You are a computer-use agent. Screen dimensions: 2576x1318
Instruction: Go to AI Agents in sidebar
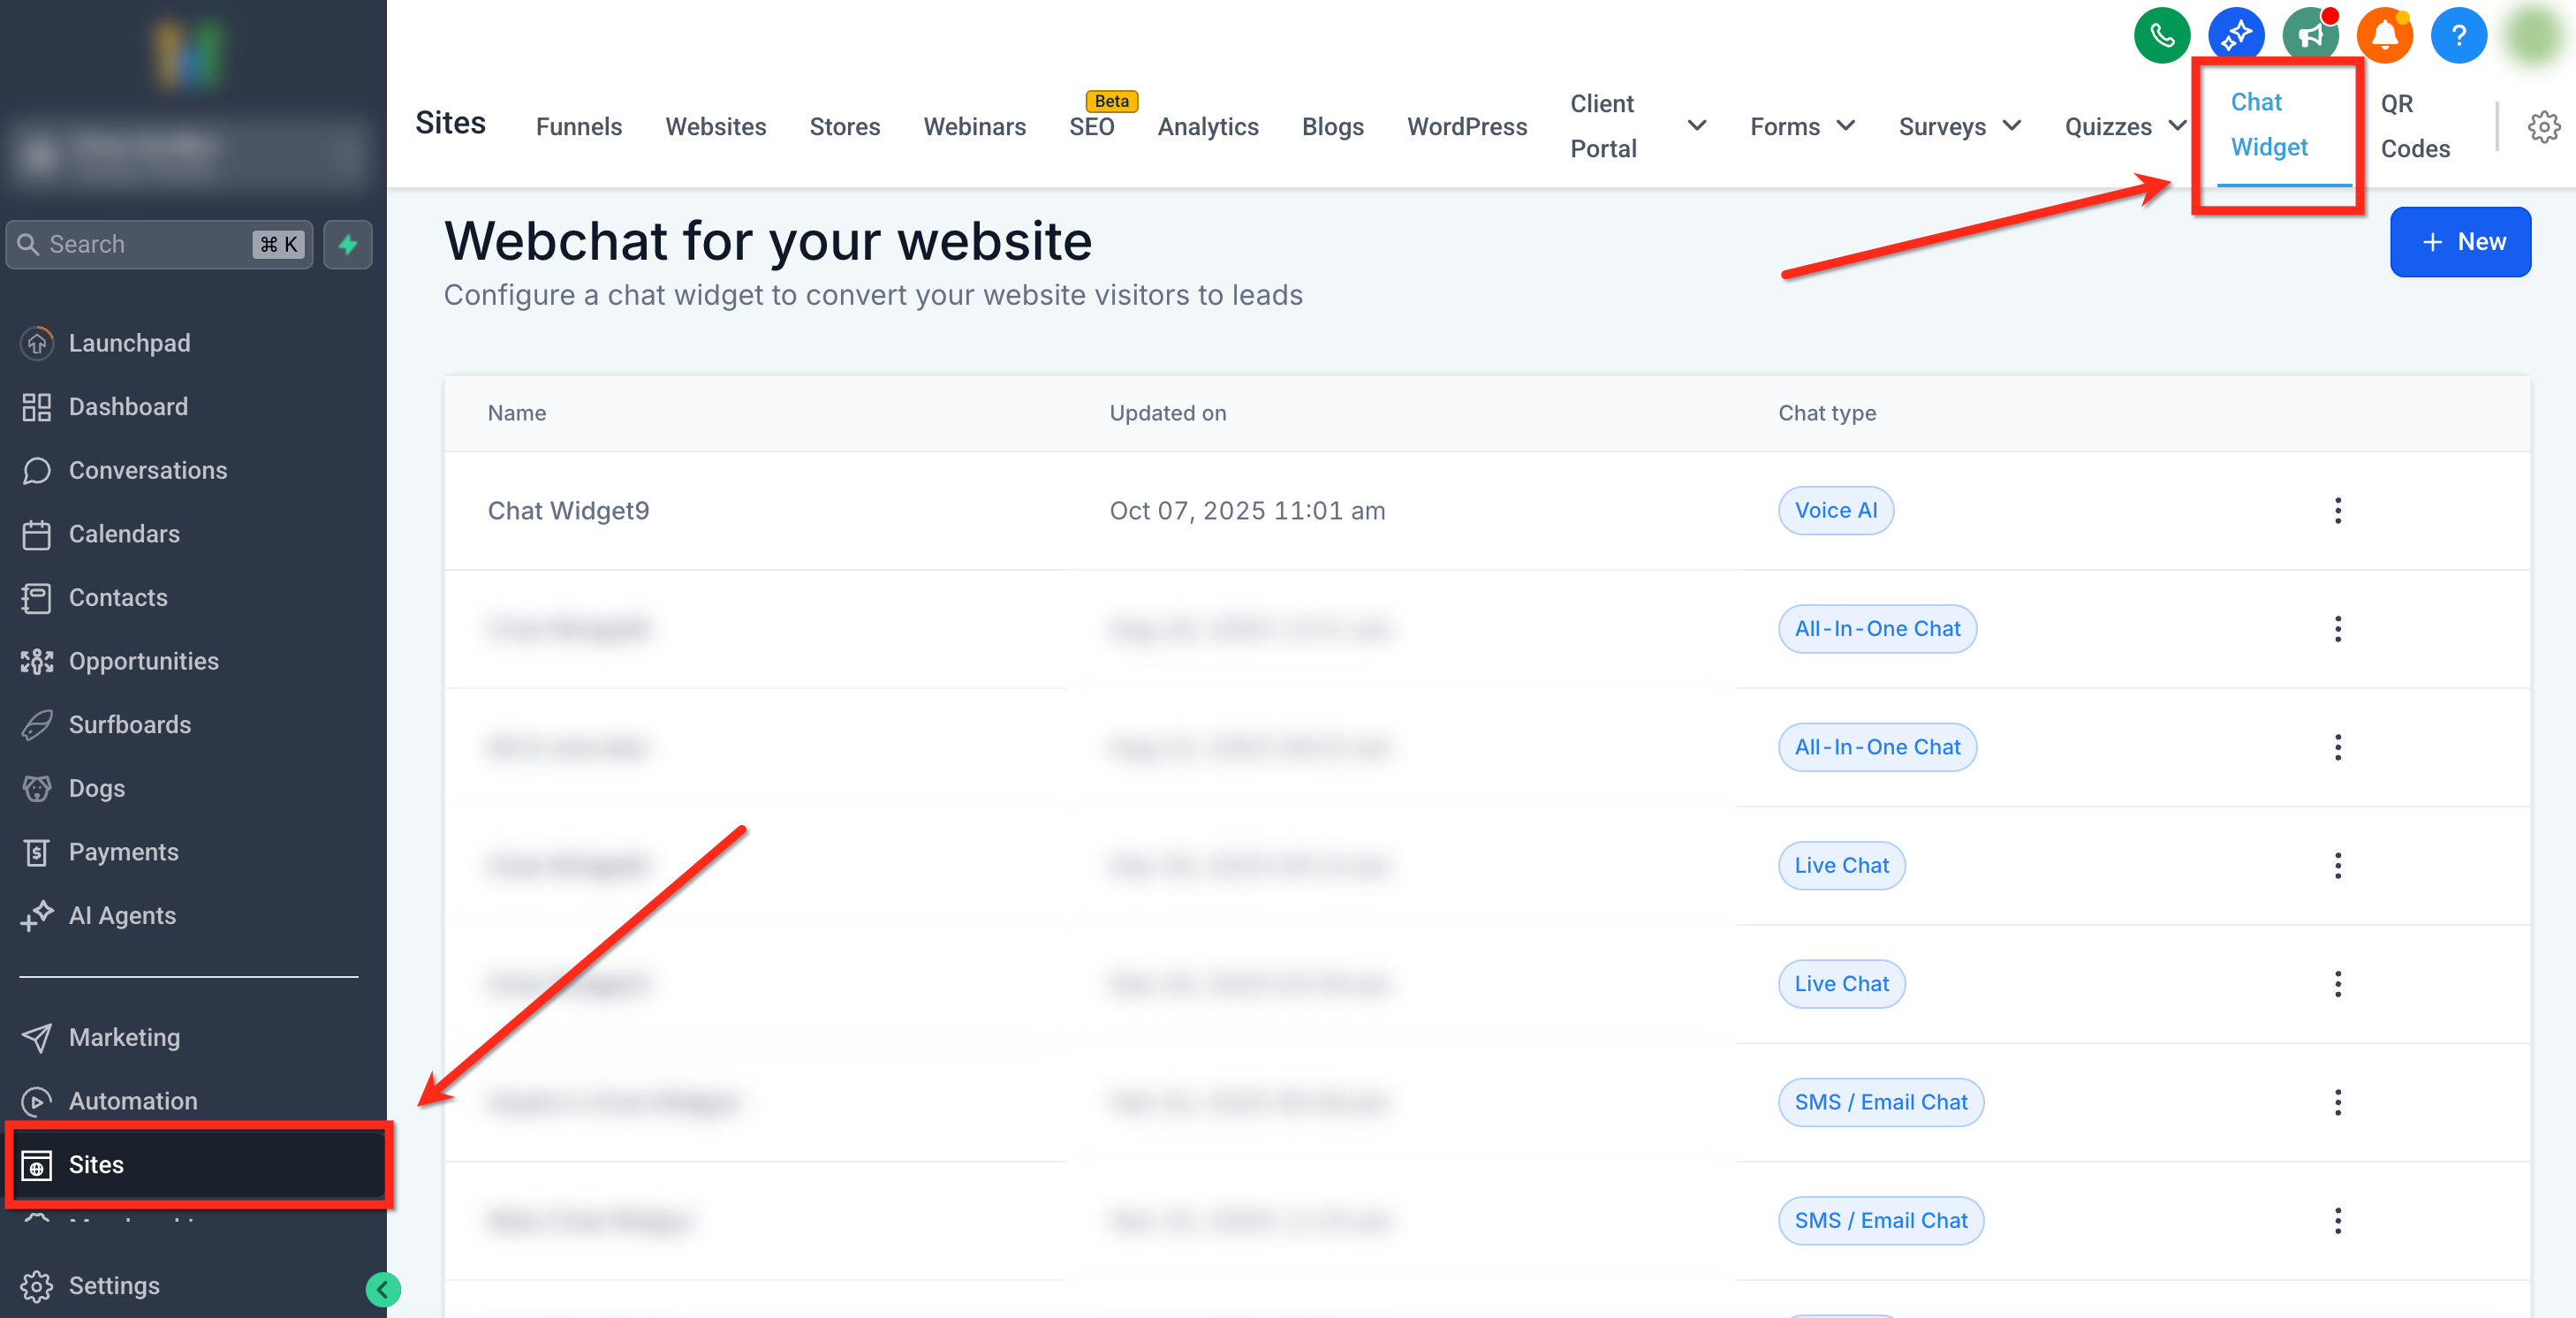pyautogui.click(x=122, y=915)
